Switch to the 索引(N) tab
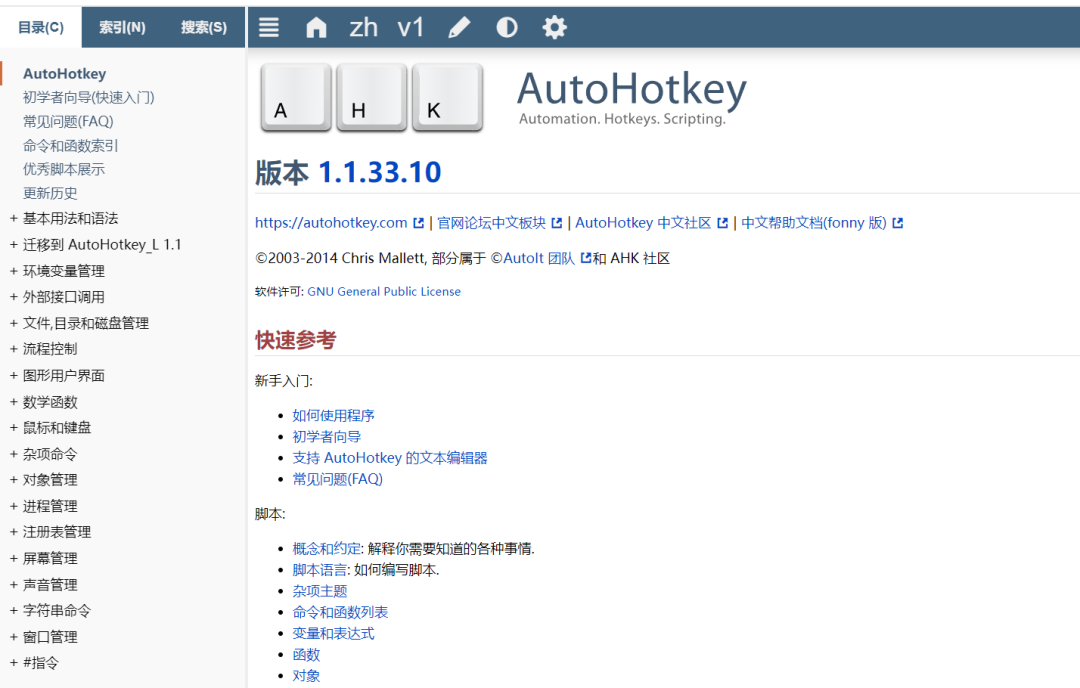The width and height of the screenshot is (1080, 688). click(122, 28)
